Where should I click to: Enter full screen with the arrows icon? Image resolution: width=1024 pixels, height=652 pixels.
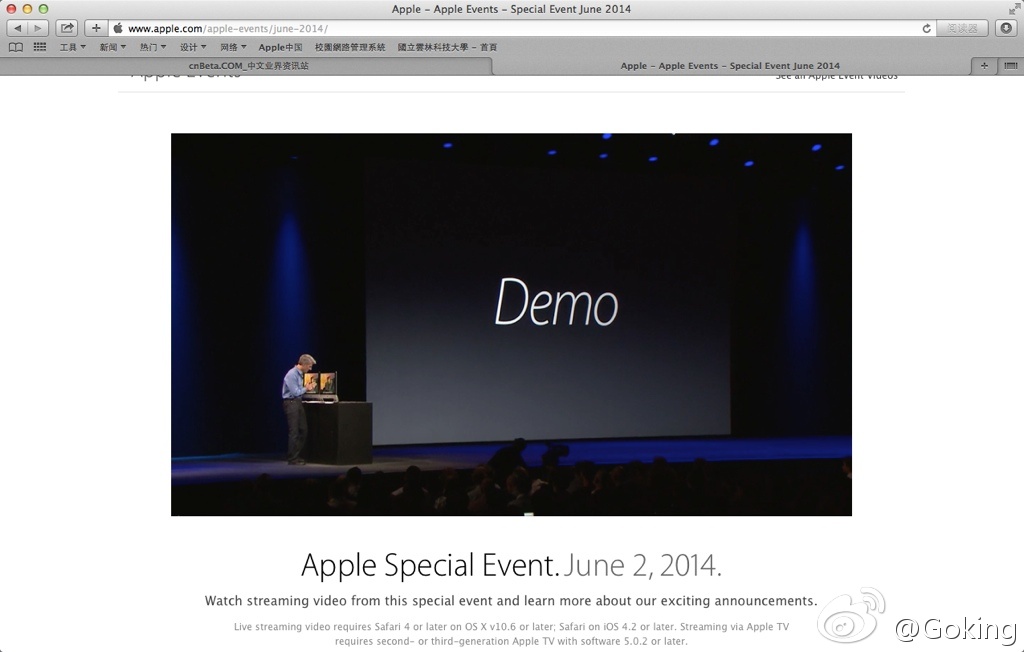pos(1014,8)
